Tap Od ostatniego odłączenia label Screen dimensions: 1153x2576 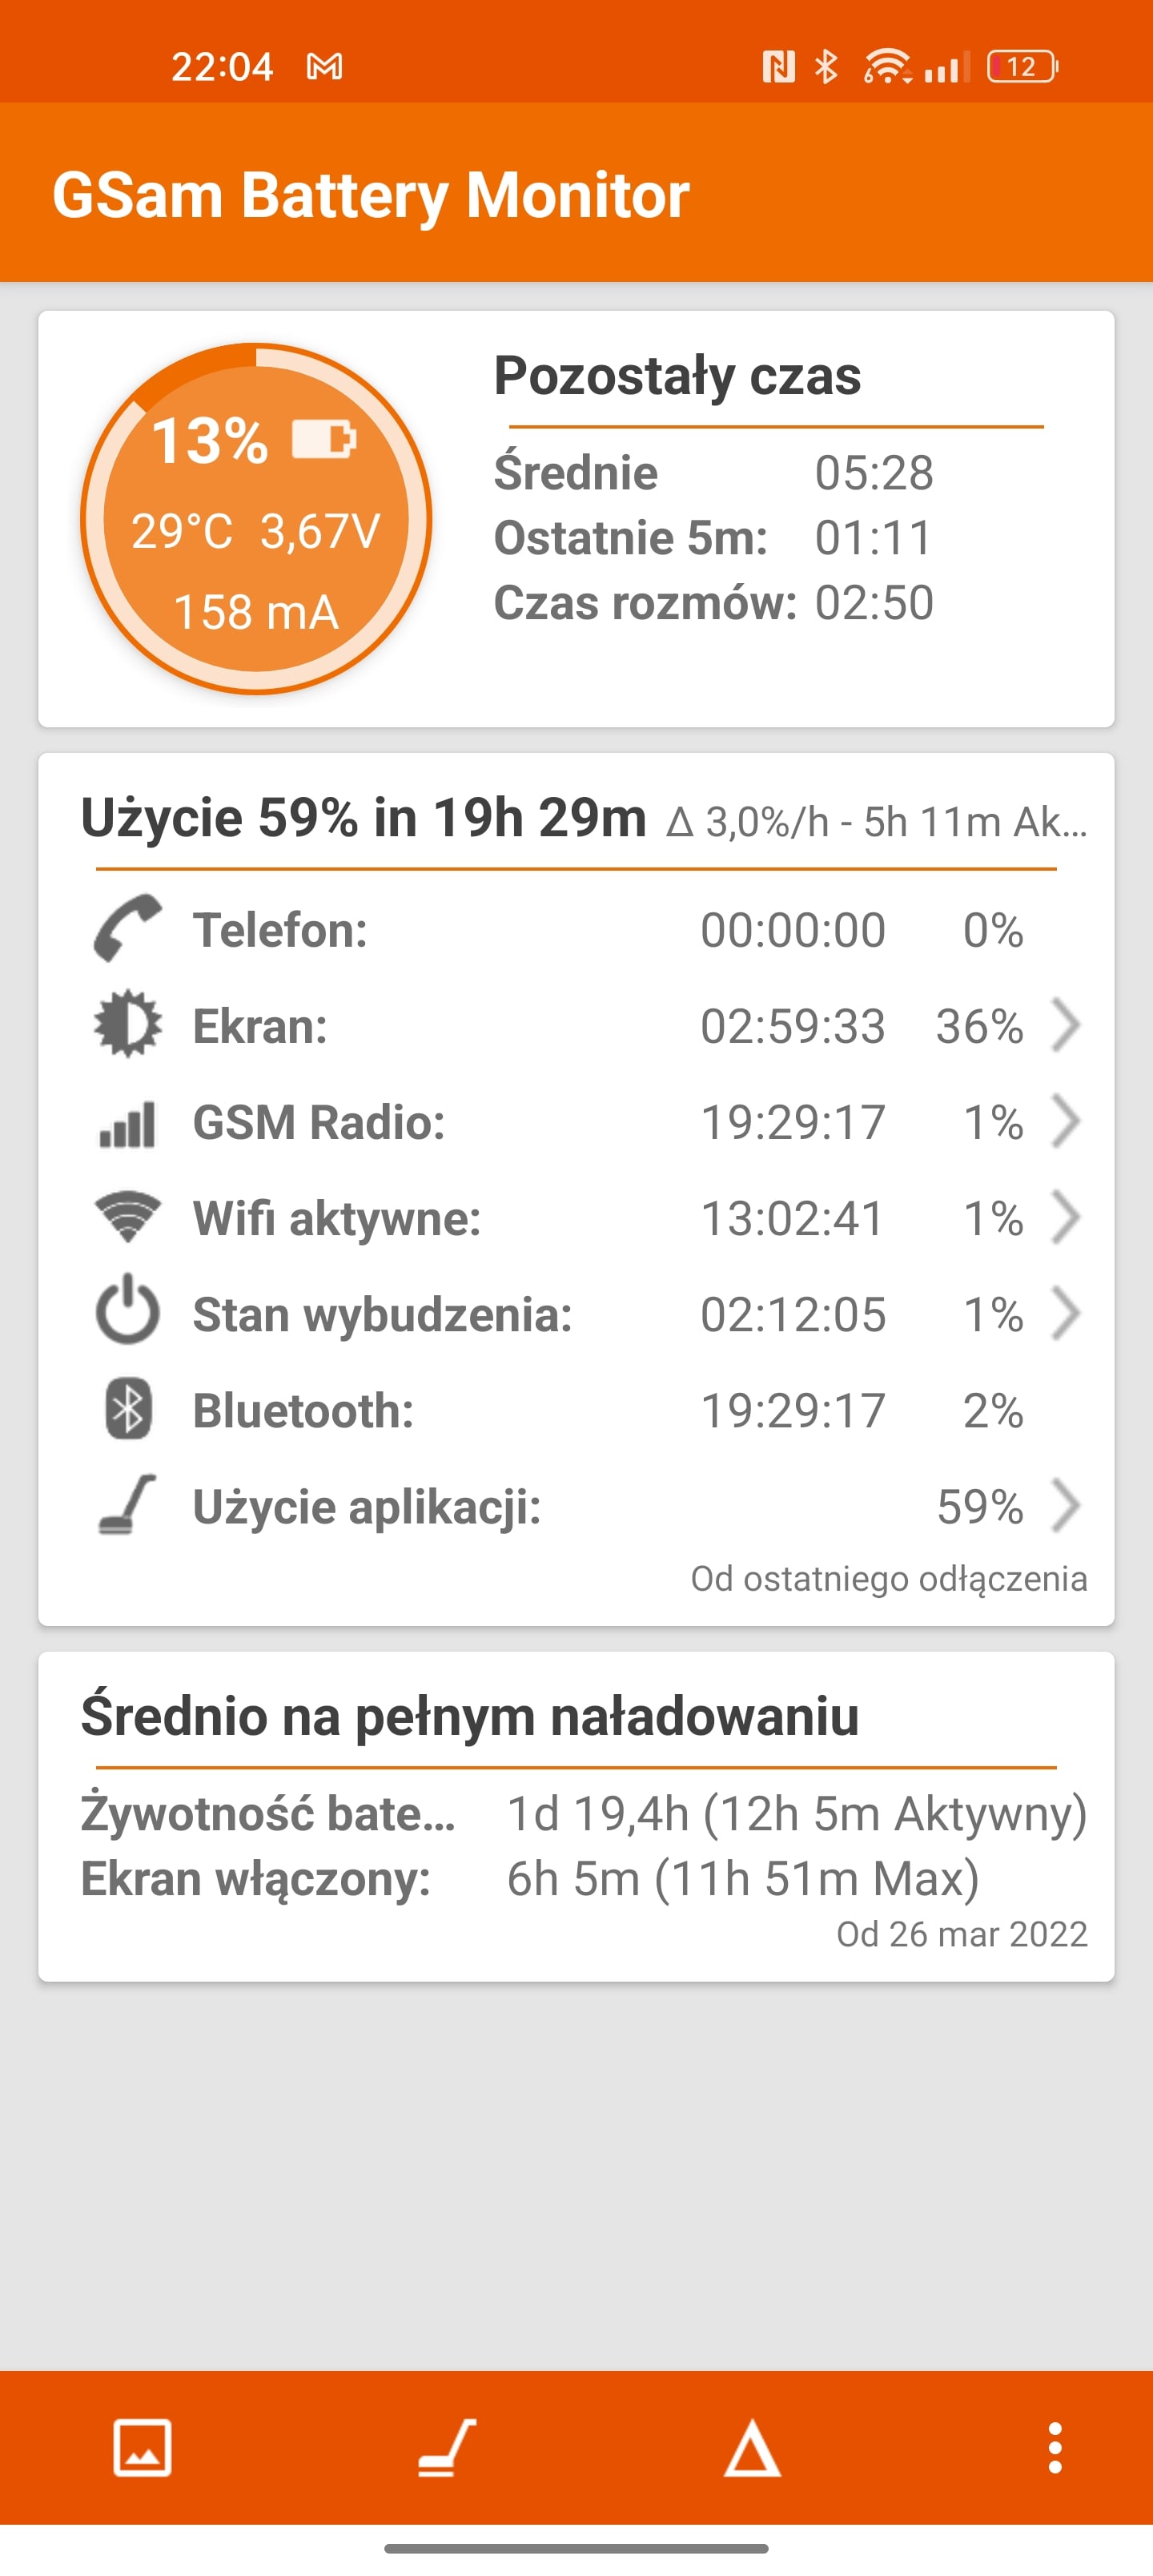pos(888,1578)
